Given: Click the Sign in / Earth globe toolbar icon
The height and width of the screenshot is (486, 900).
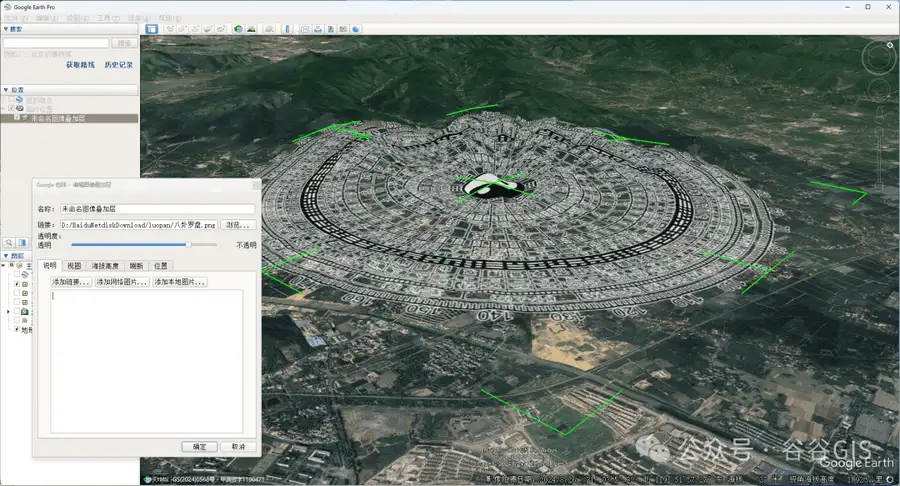Looking at the screenshot, I should click(356, 29).
